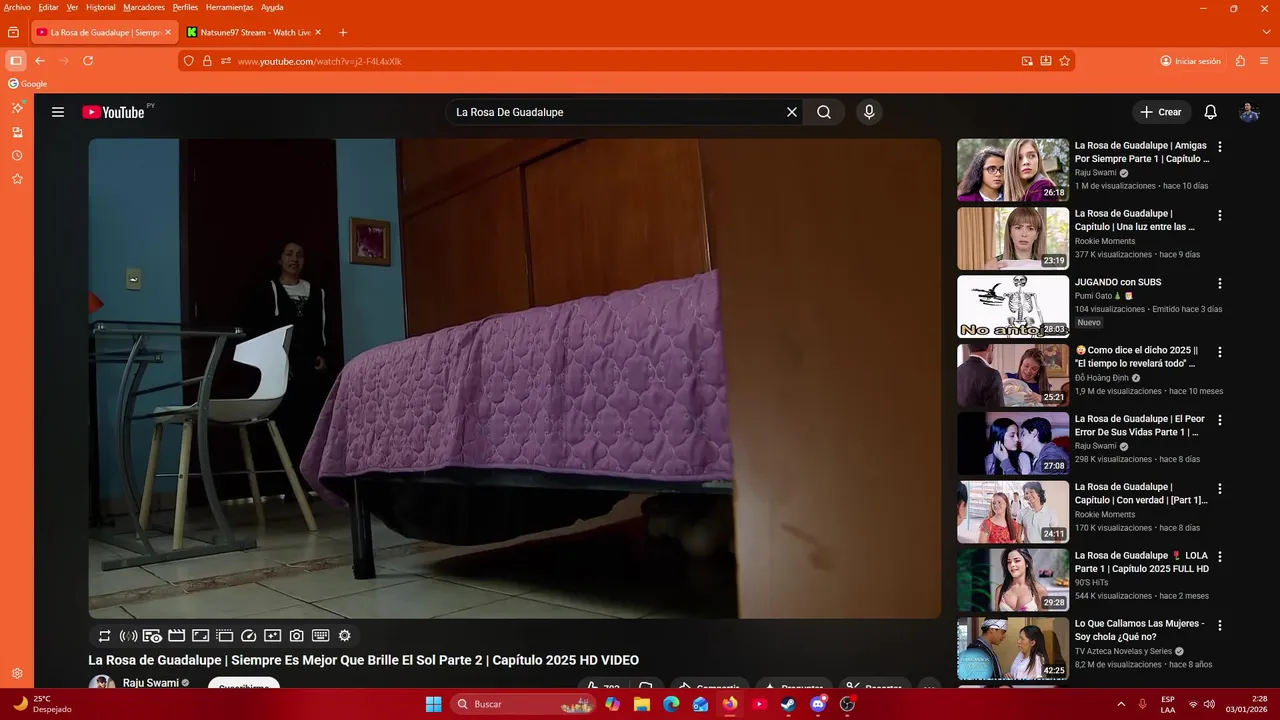
Task: Open the Ayuda menu
Action: (x=272, y=7)
